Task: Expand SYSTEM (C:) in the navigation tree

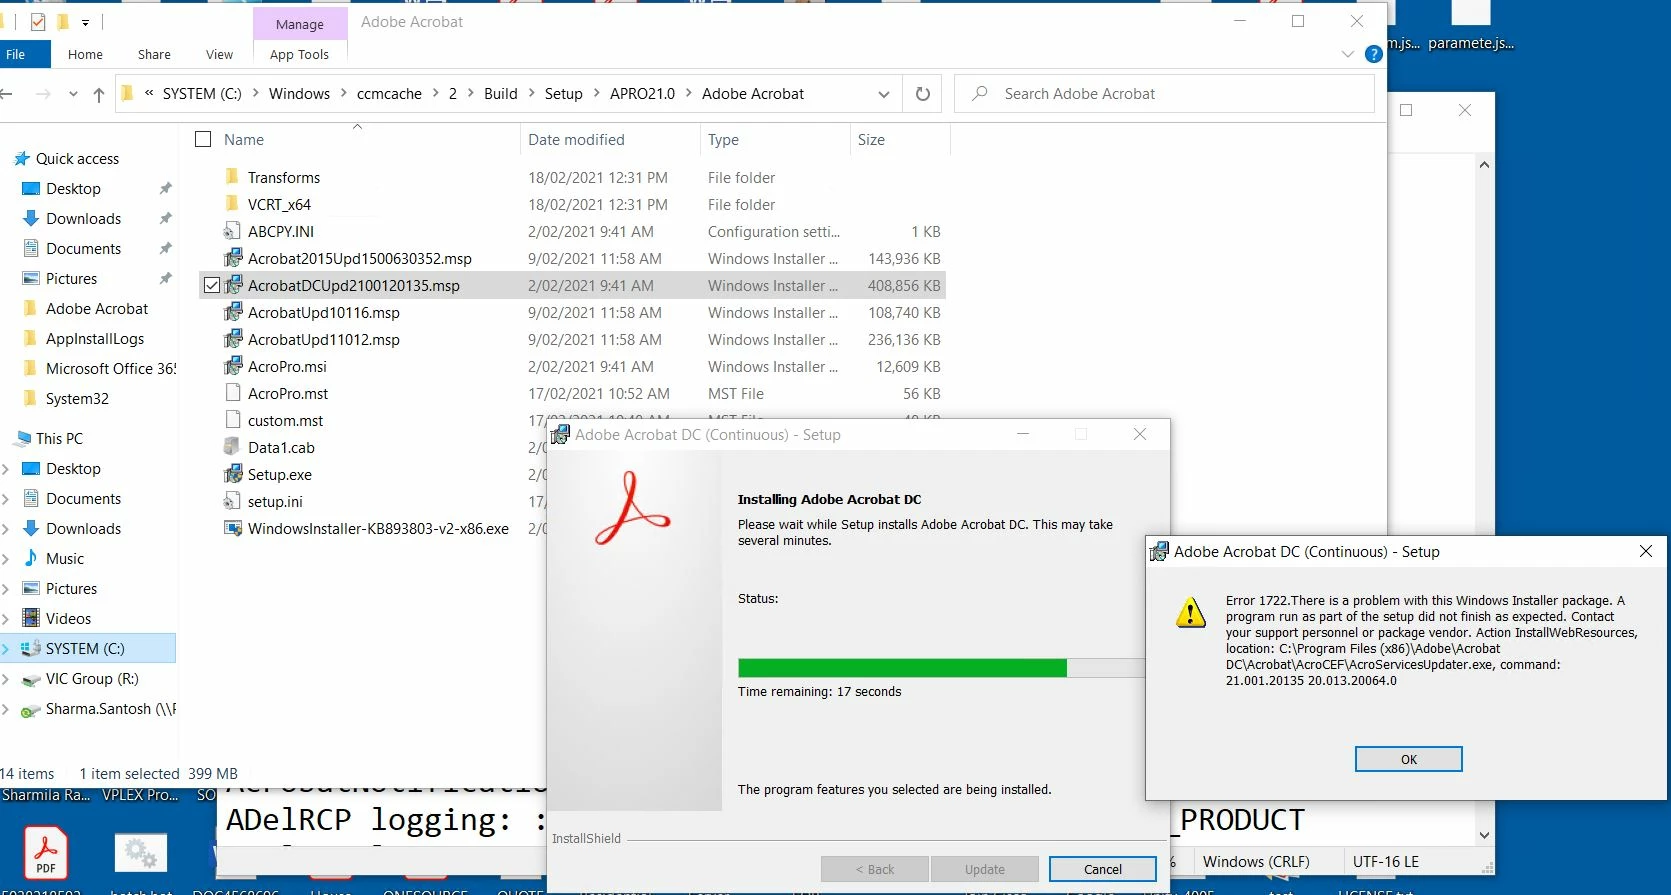Action: coord(6,649)
